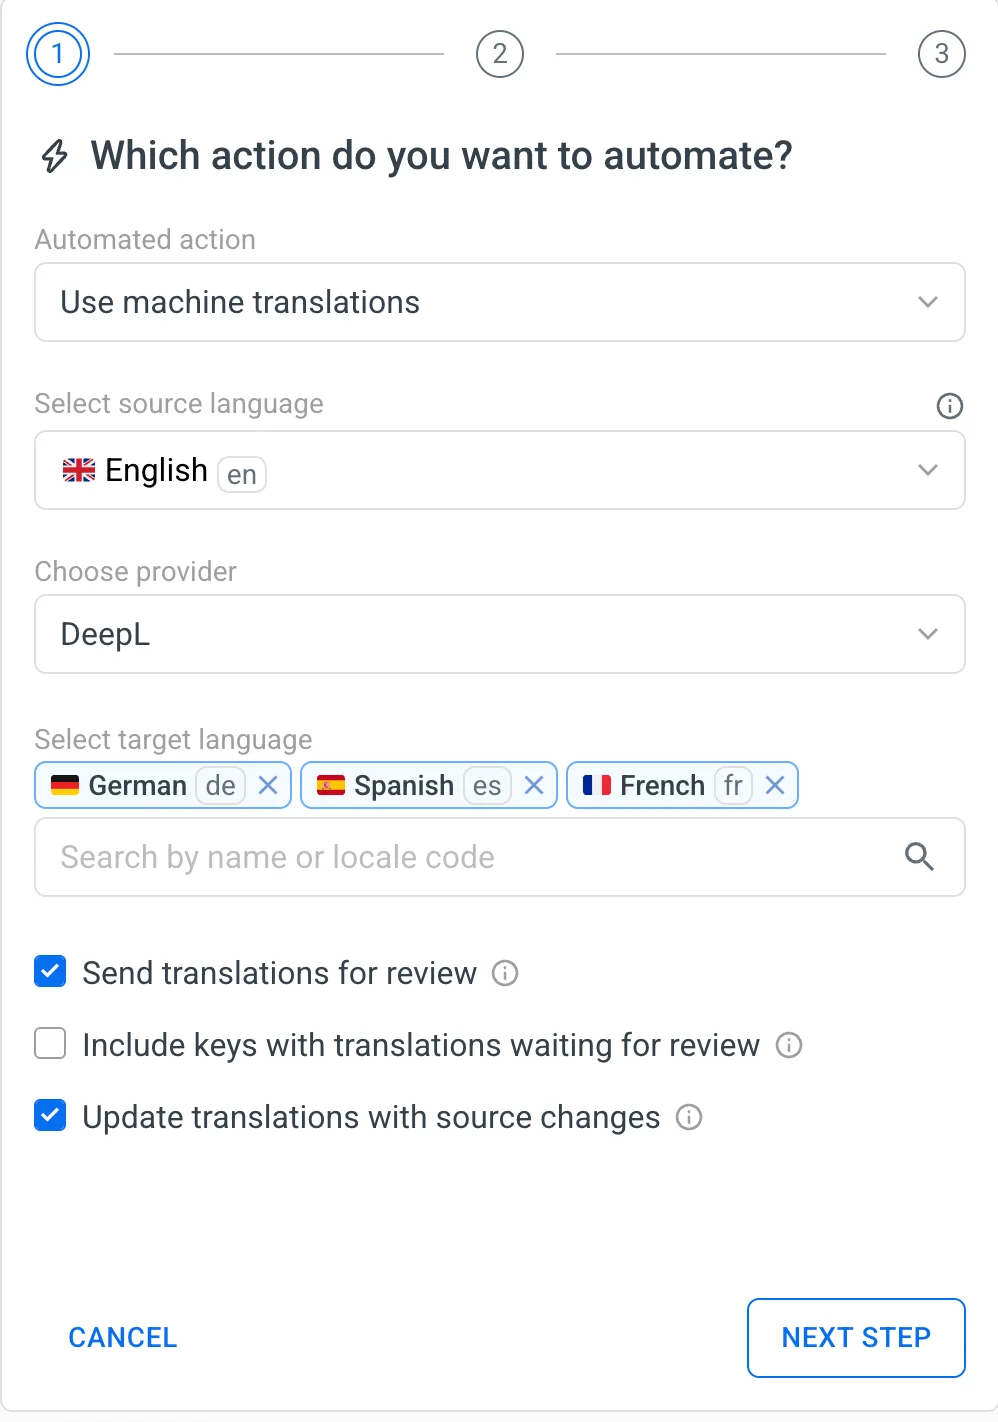Cancel the automation setup
This screenshot has height=1422, width=998.
pos(123,1337)
